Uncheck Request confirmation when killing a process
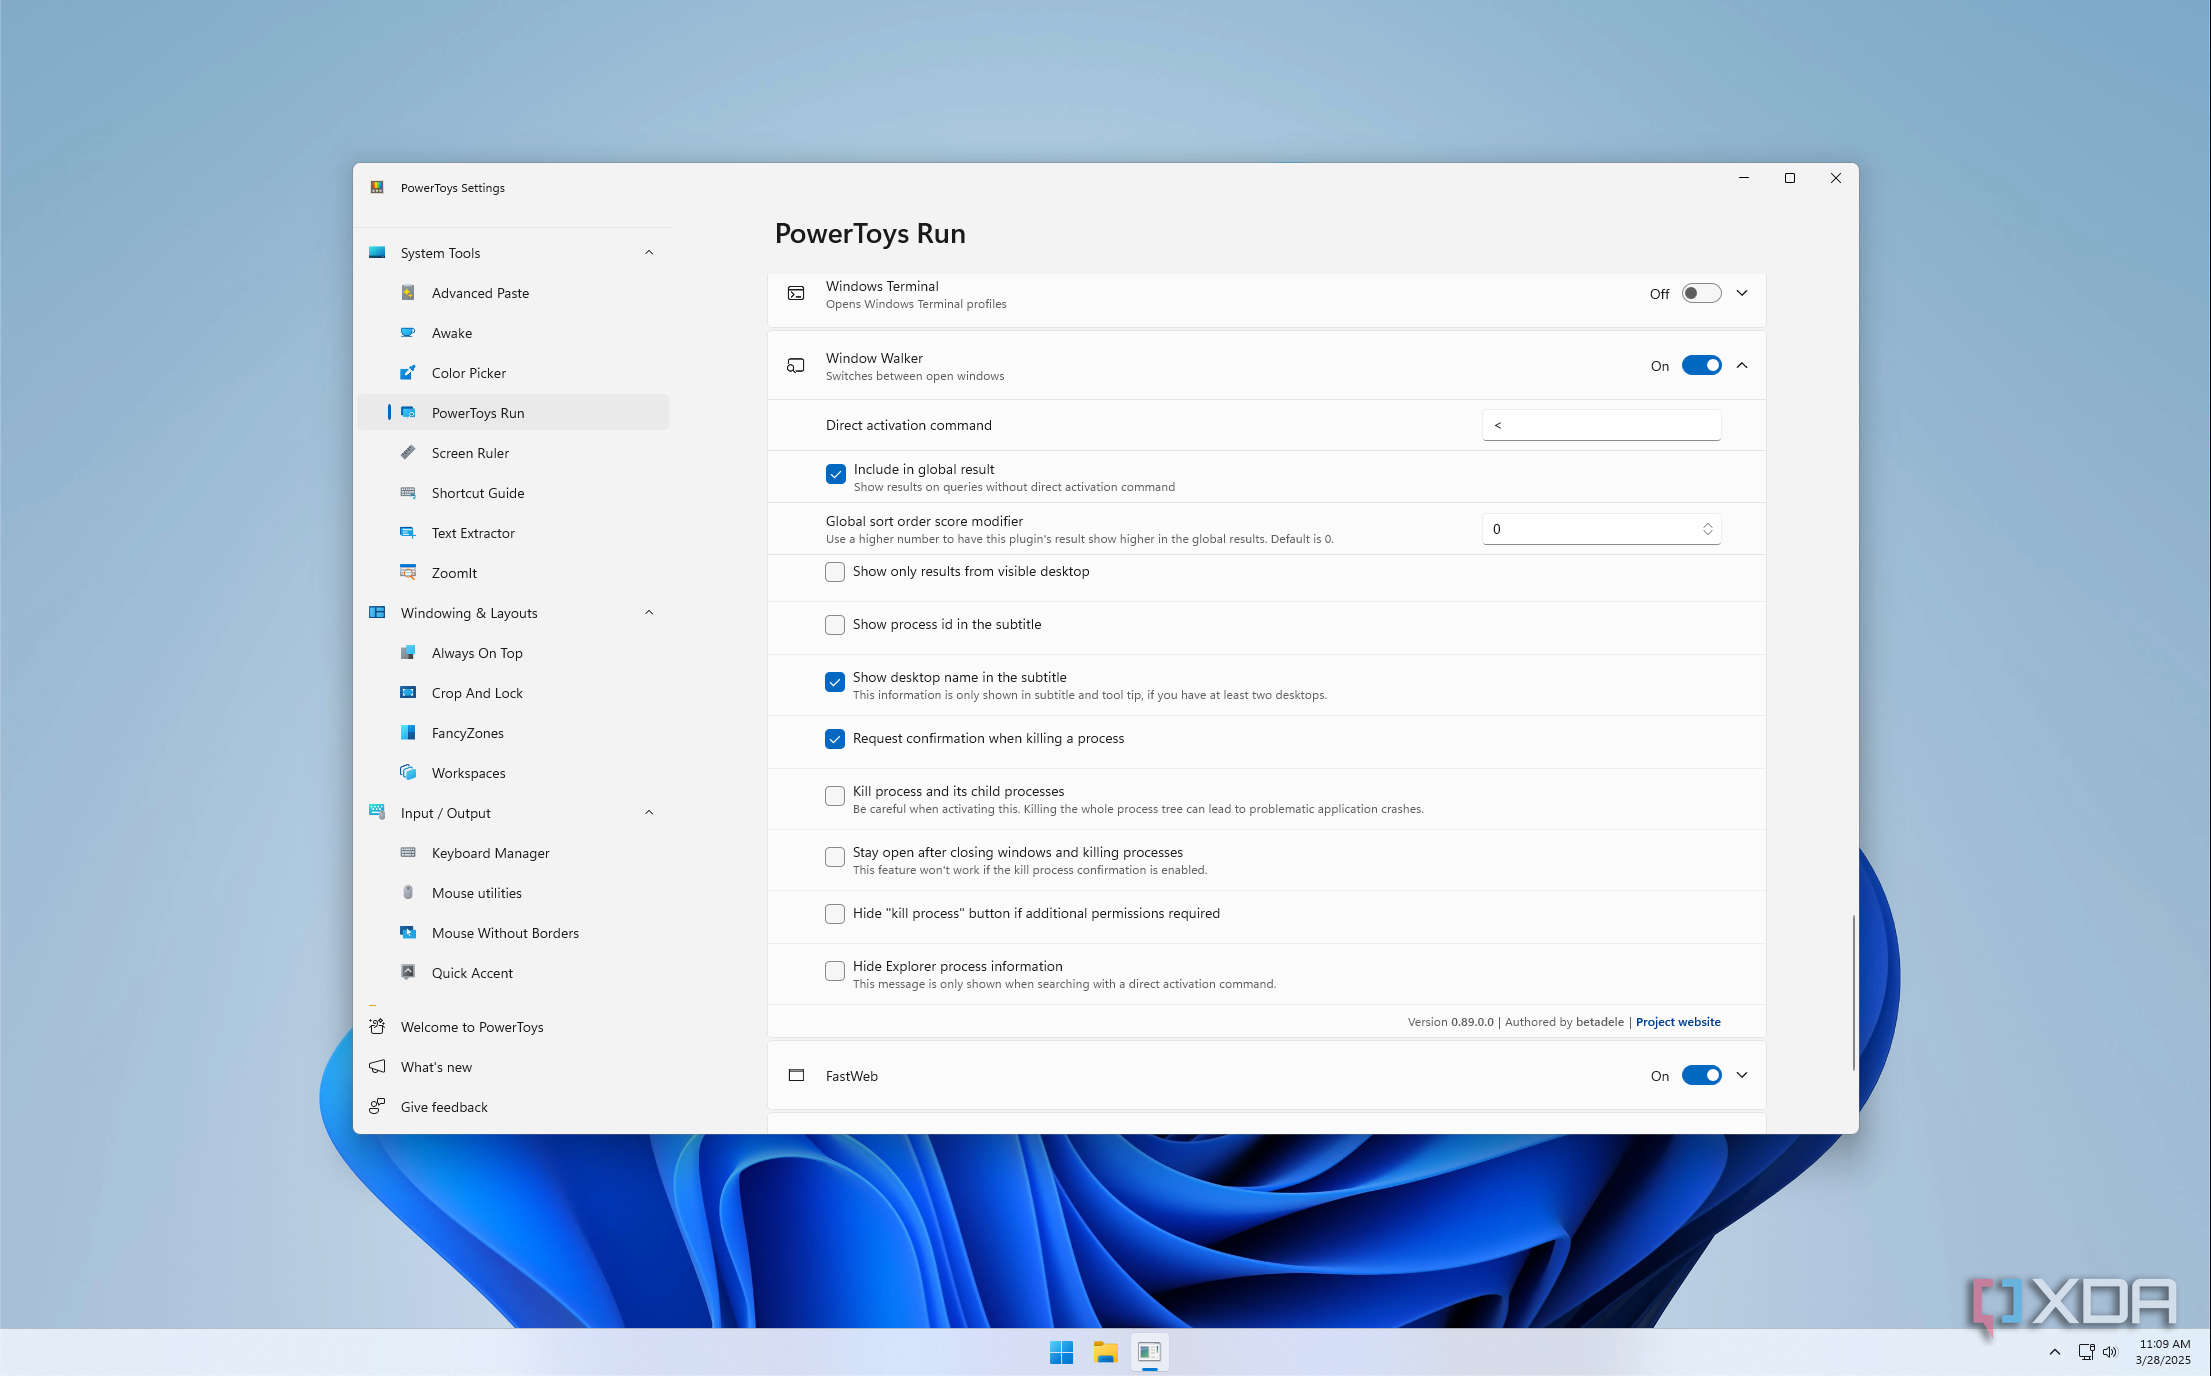The image size is (2211, 1376). tap(835, 739)
